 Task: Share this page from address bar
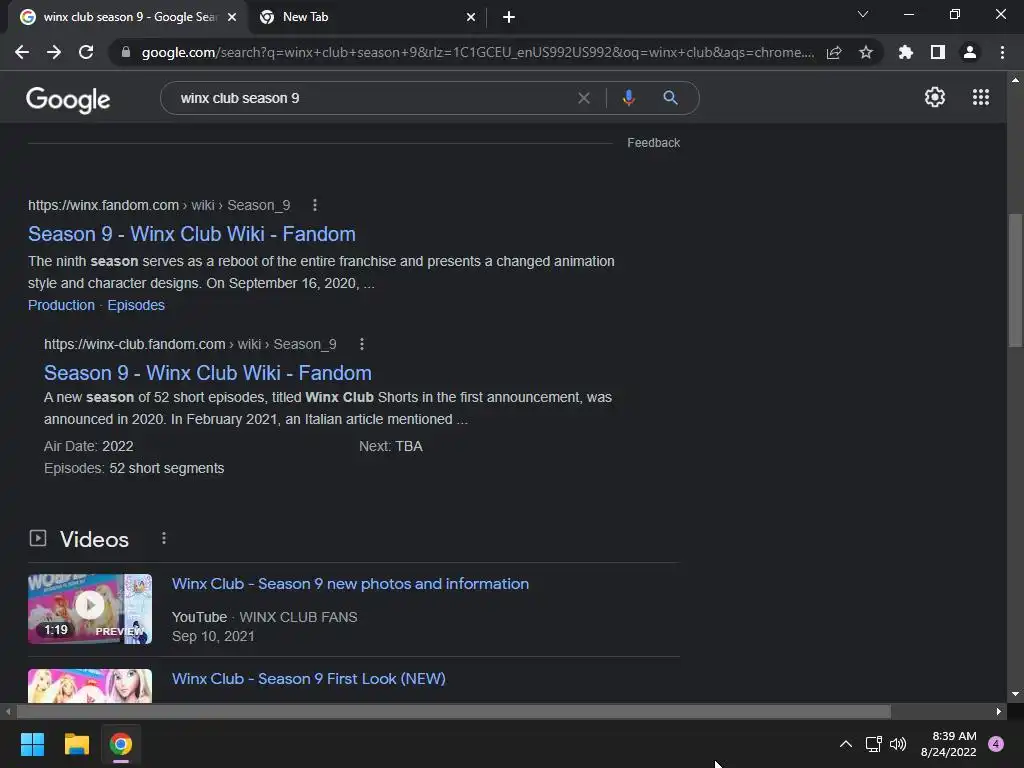click(x=834, y=52)
